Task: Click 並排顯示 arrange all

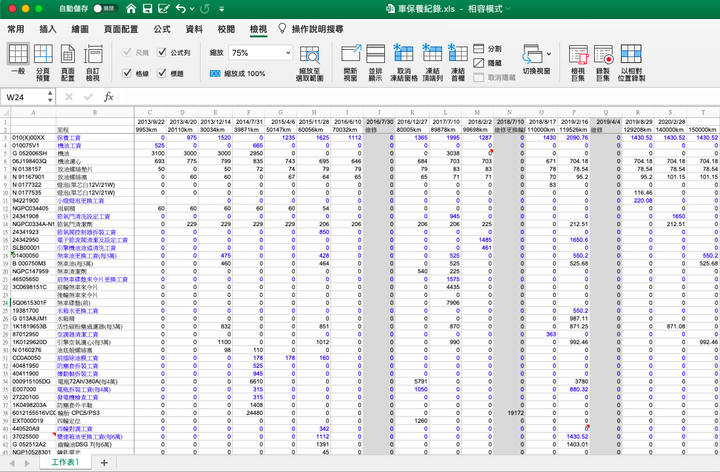Action: (x=376, y=63)
